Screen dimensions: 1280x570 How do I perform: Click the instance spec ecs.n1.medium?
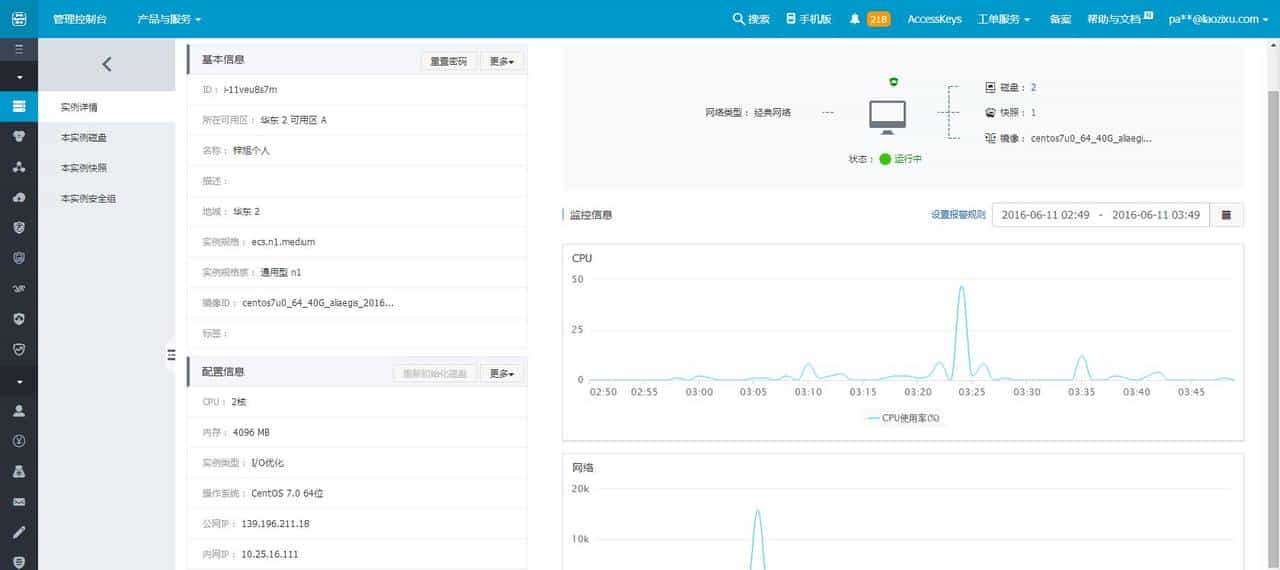coord(283,242)
